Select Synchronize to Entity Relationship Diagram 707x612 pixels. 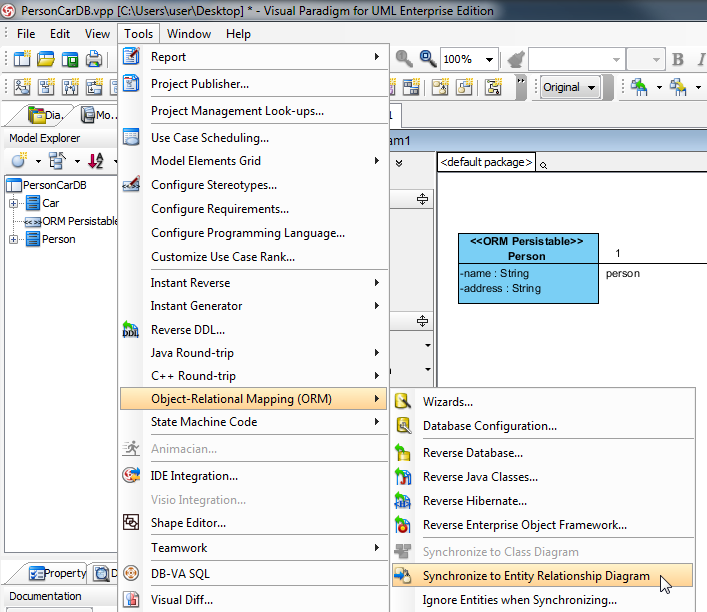point(542,575)
